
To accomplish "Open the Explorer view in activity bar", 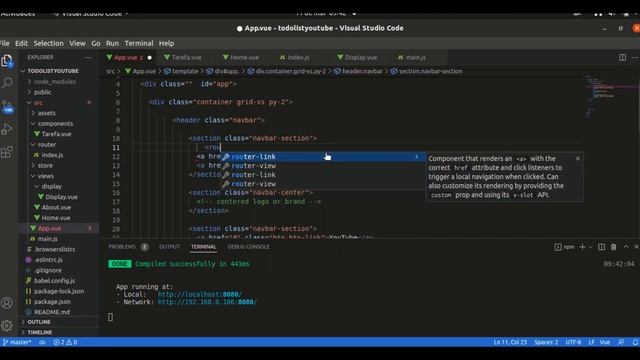I will [x=7, y=61].
